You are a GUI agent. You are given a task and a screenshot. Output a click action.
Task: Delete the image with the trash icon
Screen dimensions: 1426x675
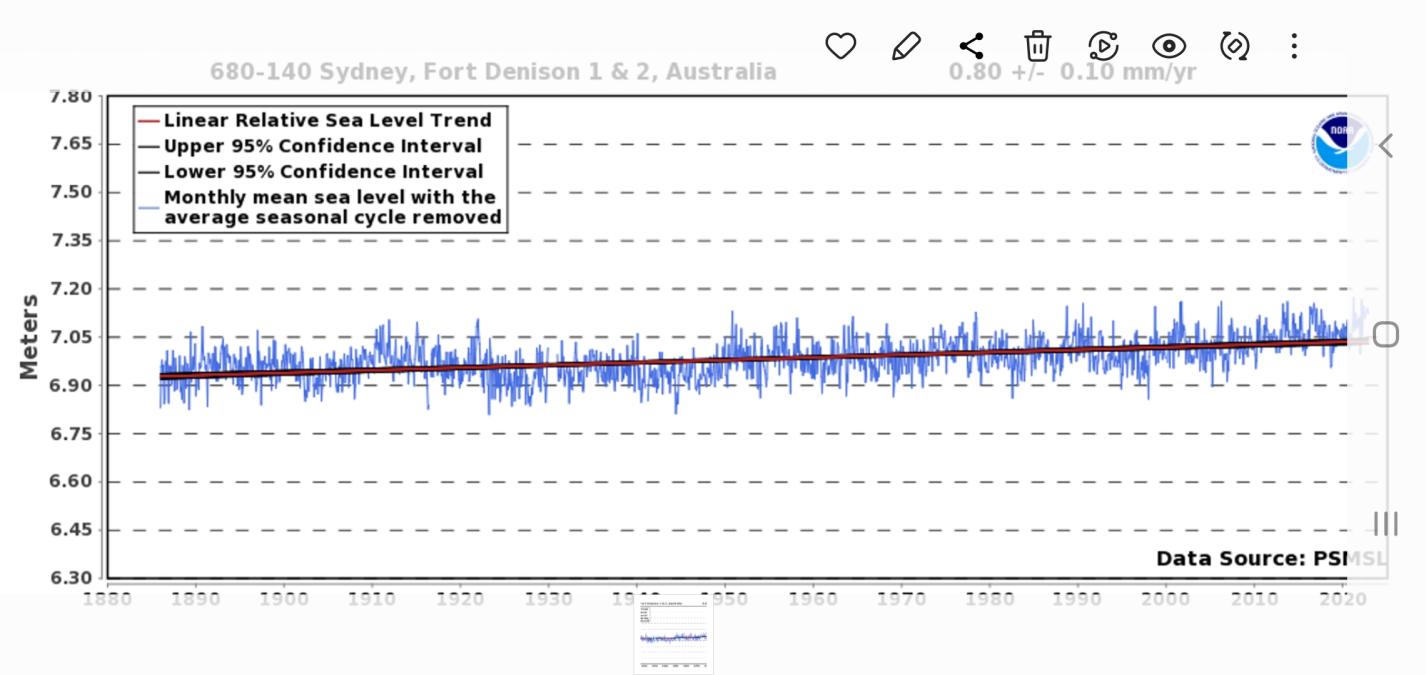pyautogui.click(x=1037, y=46)
